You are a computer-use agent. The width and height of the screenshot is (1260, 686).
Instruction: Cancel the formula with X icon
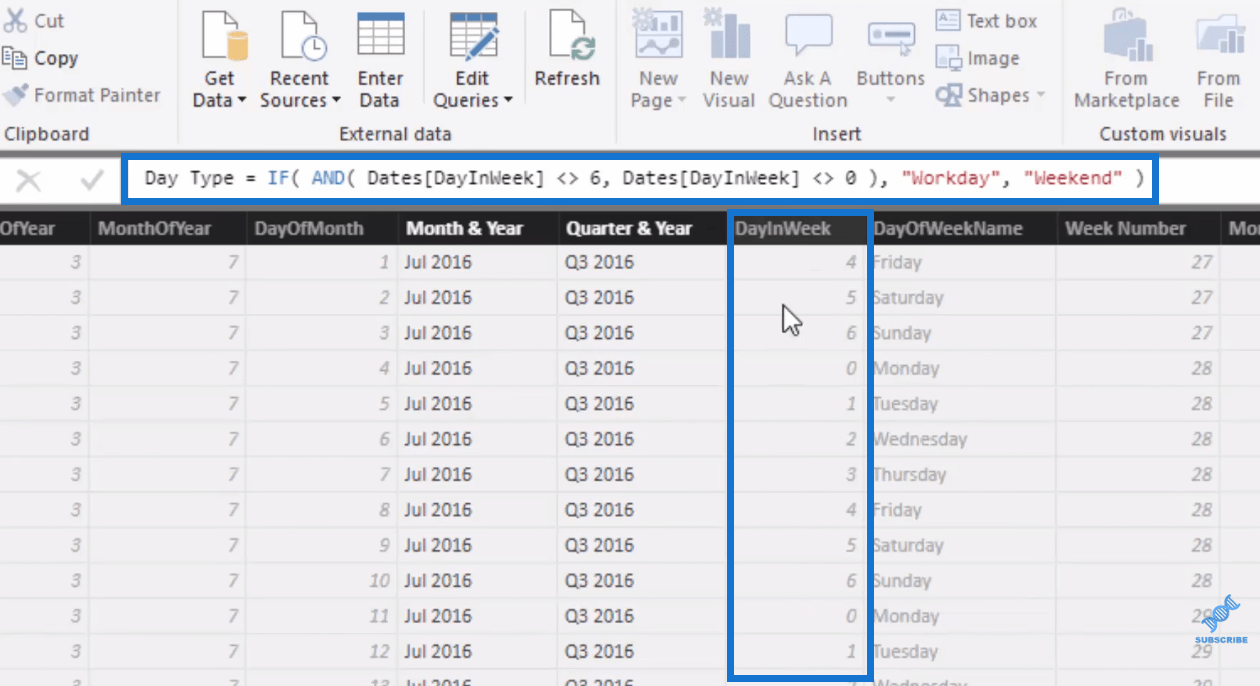click(28, 180)
